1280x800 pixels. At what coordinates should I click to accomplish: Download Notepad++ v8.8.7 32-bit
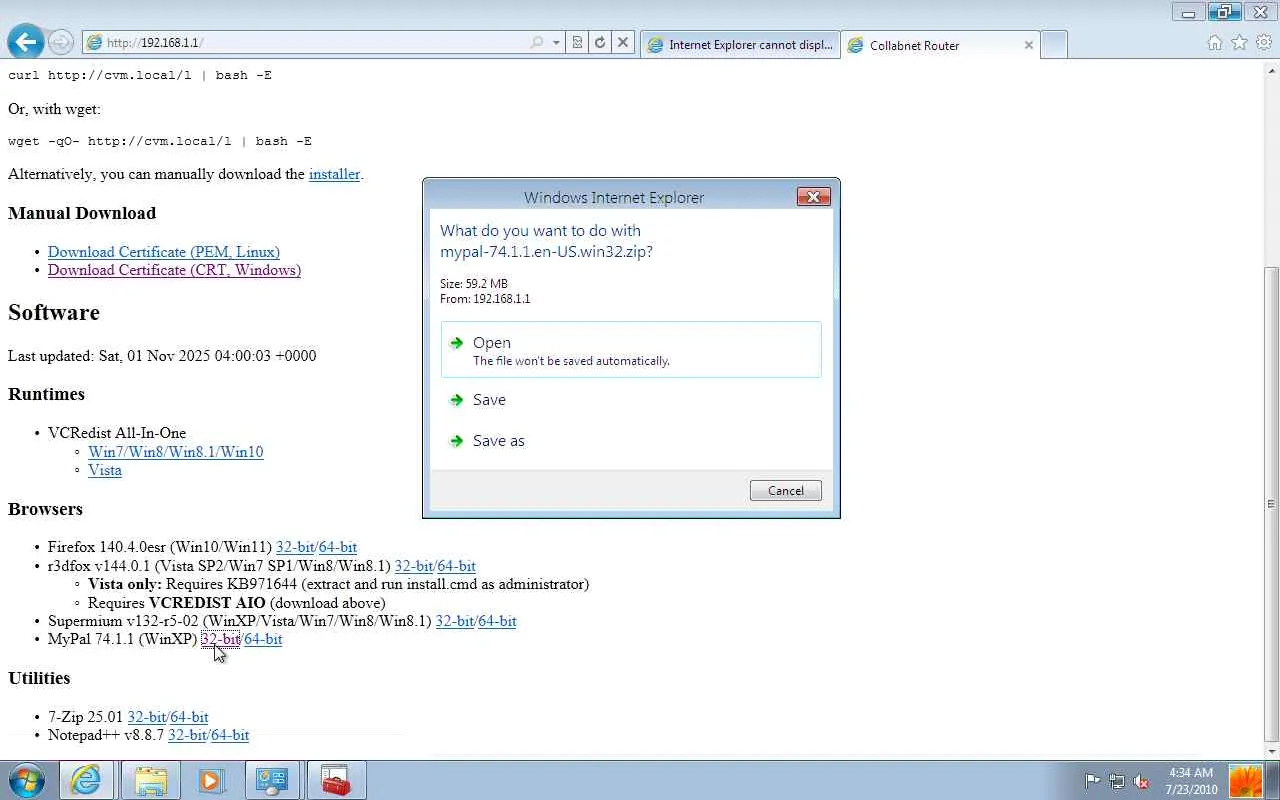tap(187, 735)
